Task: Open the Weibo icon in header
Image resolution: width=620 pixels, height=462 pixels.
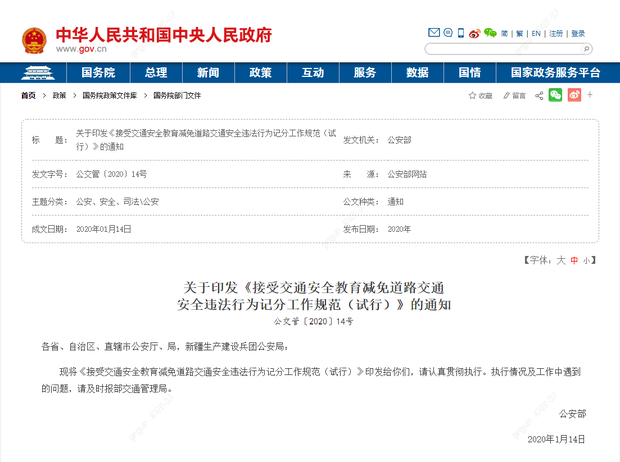Action: click(x=474, y=33)
